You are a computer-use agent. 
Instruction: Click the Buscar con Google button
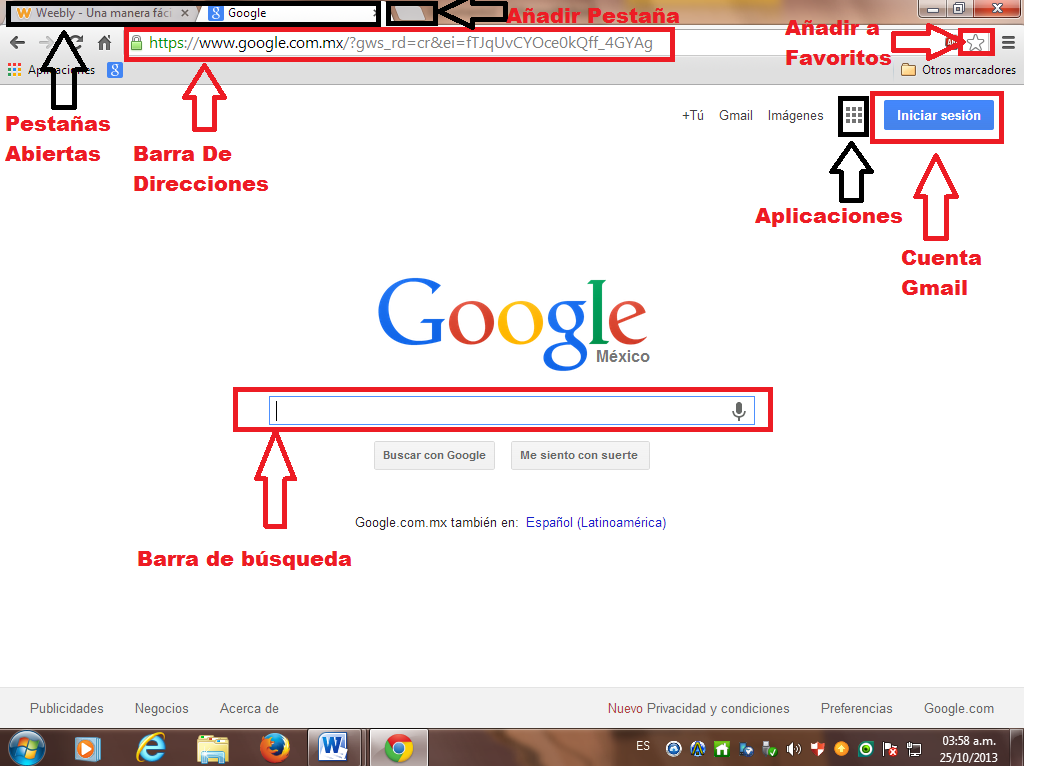[434, 456]
